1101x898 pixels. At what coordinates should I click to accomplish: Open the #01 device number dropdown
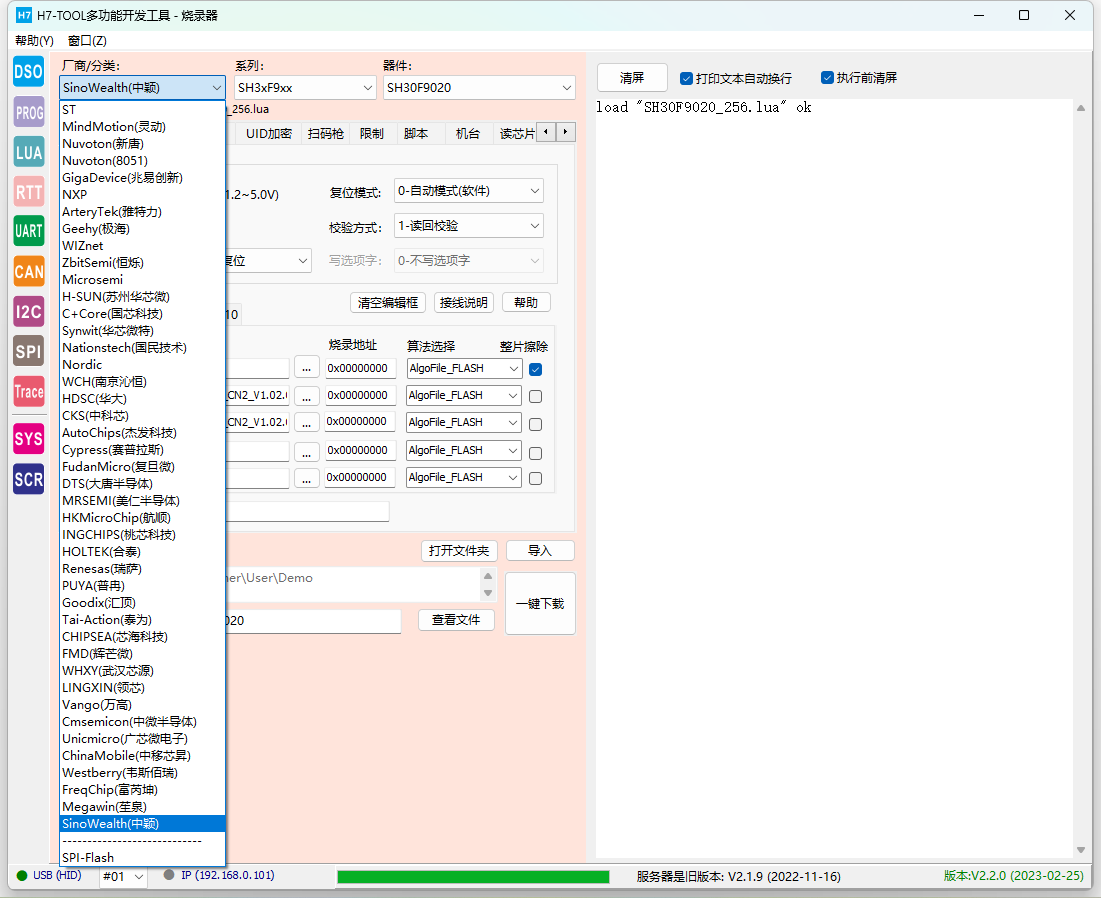point(123,876)
